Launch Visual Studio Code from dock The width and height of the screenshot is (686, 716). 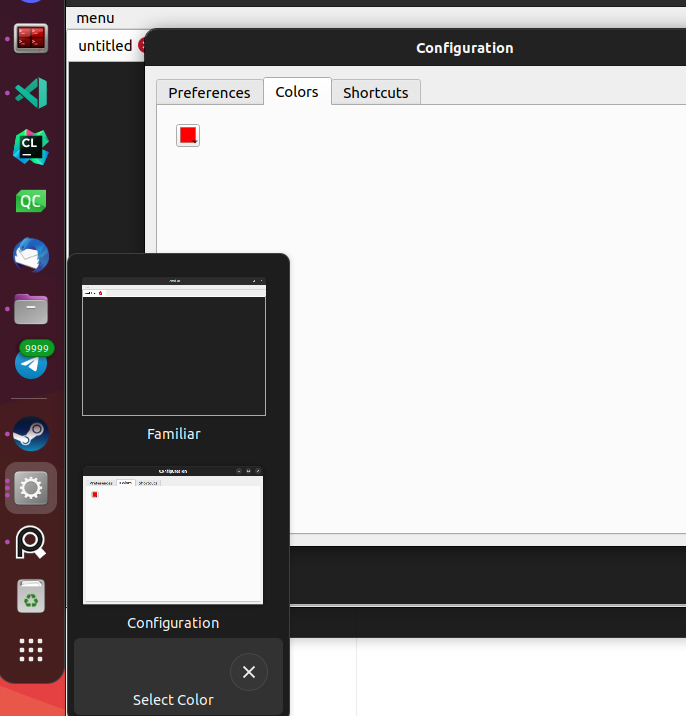[x=31, y=93]
